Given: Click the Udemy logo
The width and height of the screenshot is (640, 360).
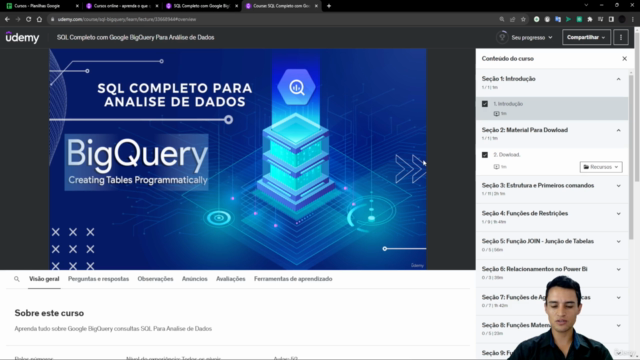Looking at the screenshot, I should click(22, 37).
